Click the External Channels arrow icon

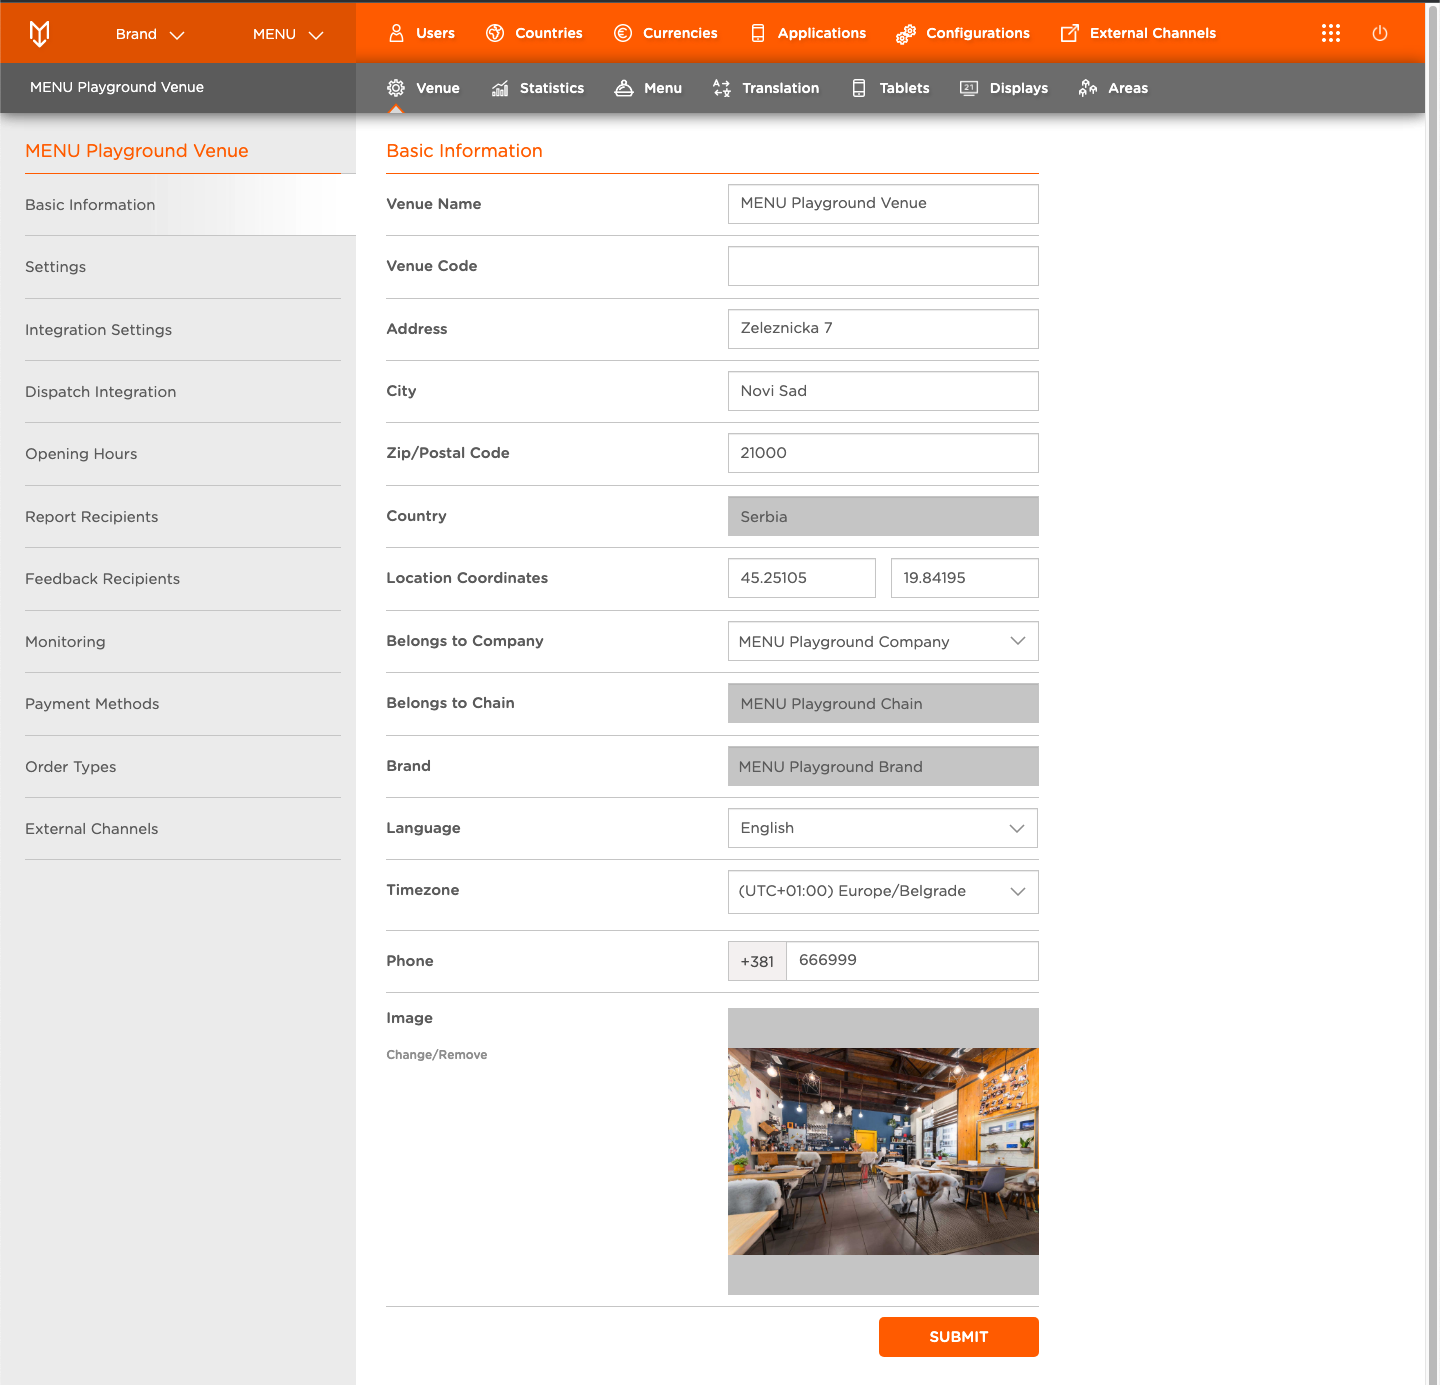tap(1070, 33)
